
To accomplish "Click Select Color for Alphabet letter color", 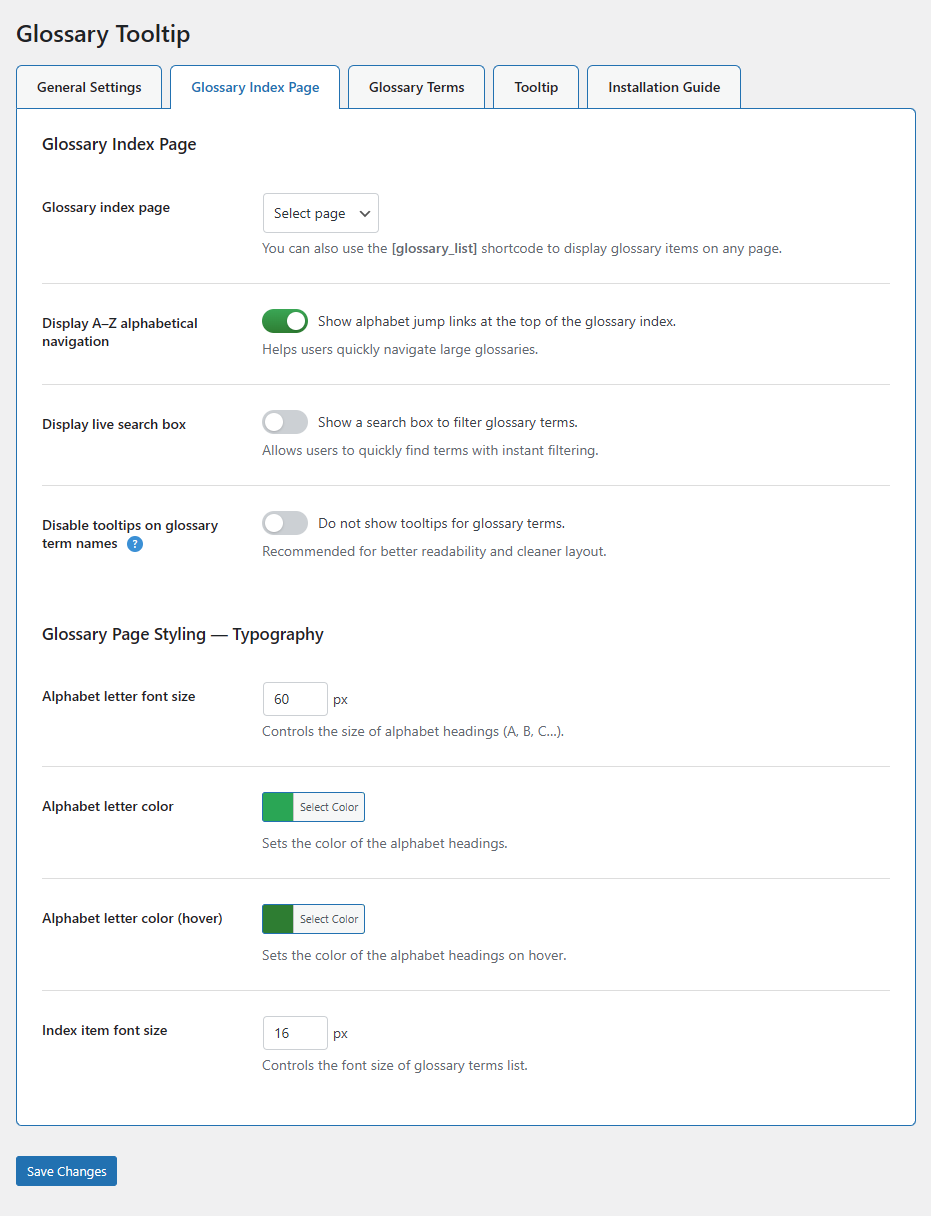I will [329, 807].
